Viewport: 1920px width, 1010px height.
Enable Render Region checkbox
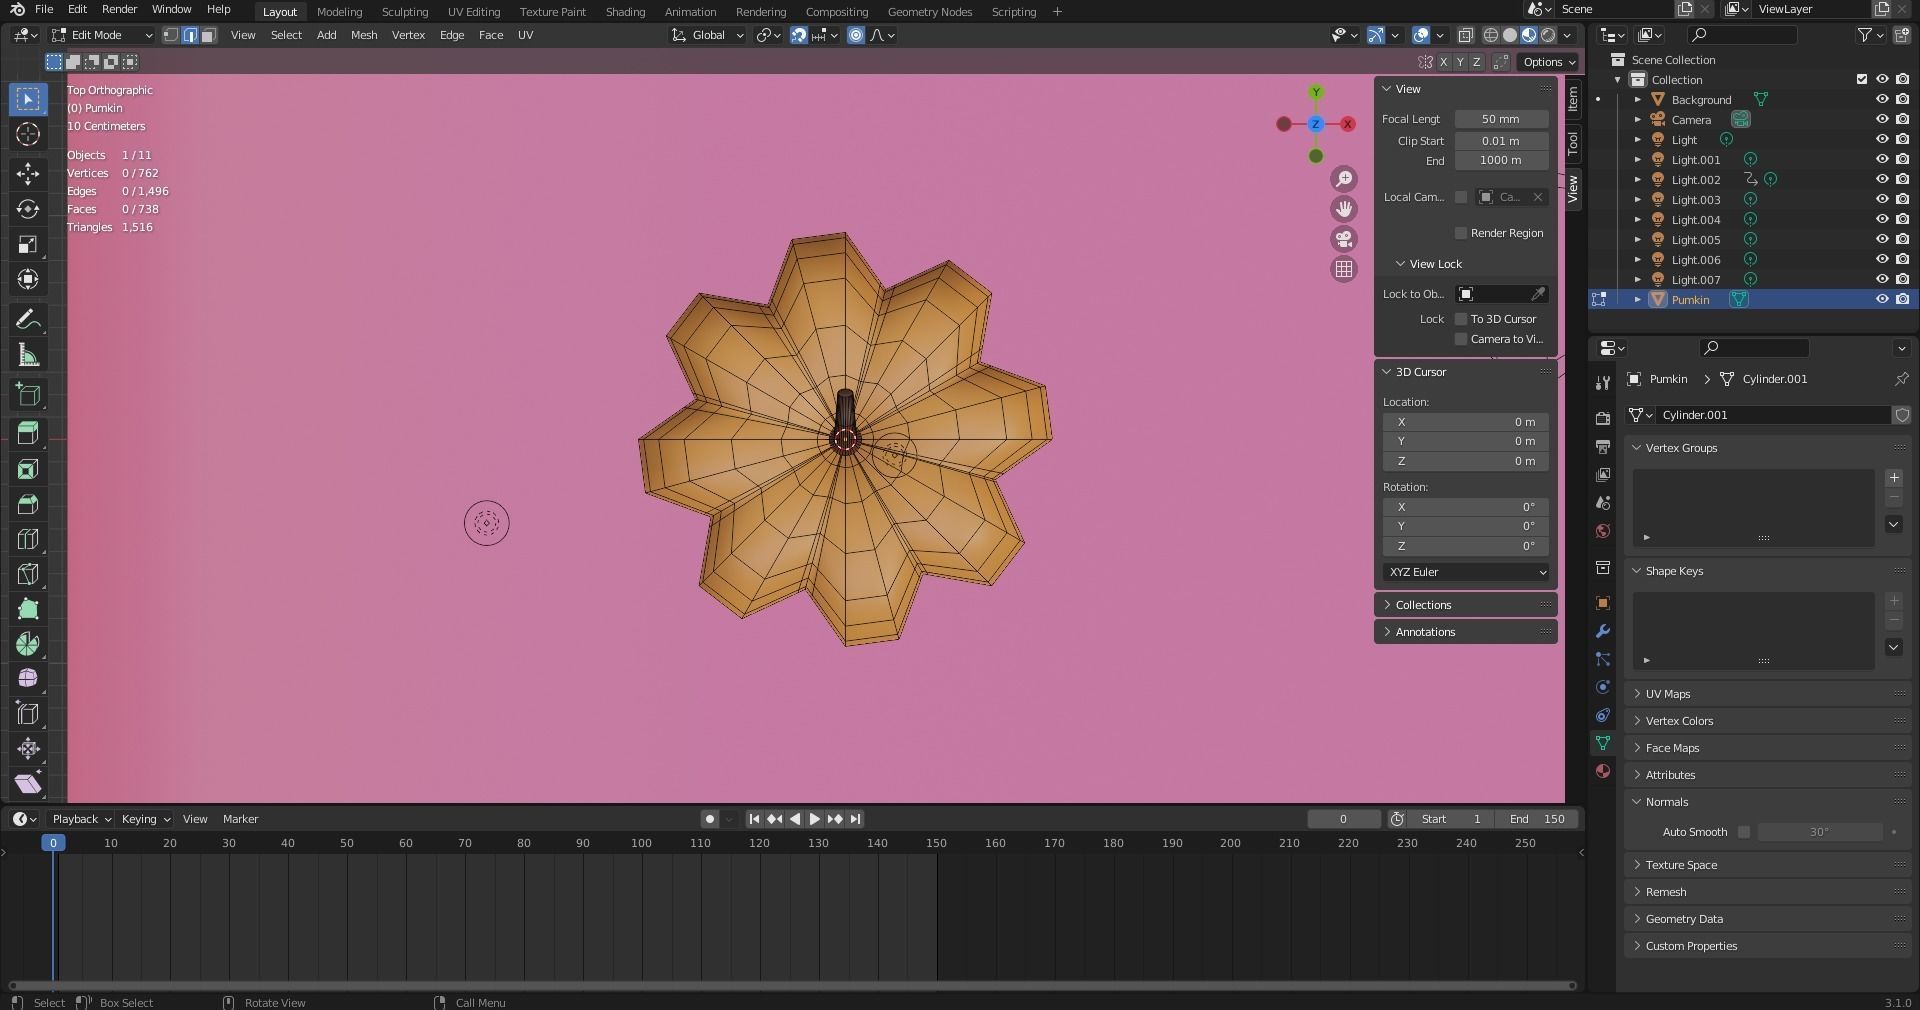[x=1461, y=233]
